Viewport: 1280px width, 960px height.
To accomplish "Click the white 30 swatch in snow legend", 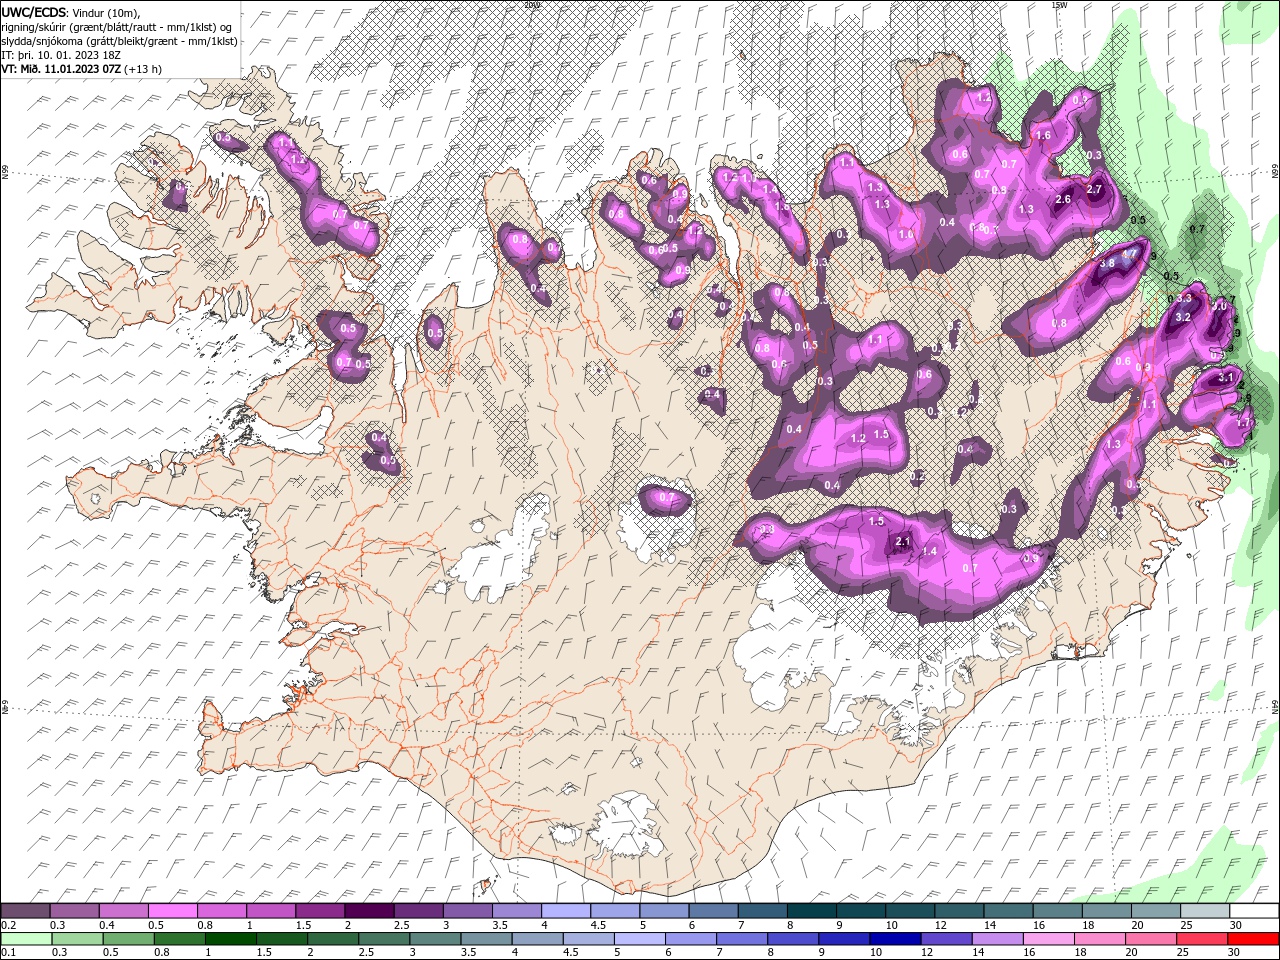I will (x=1254, y=911).
